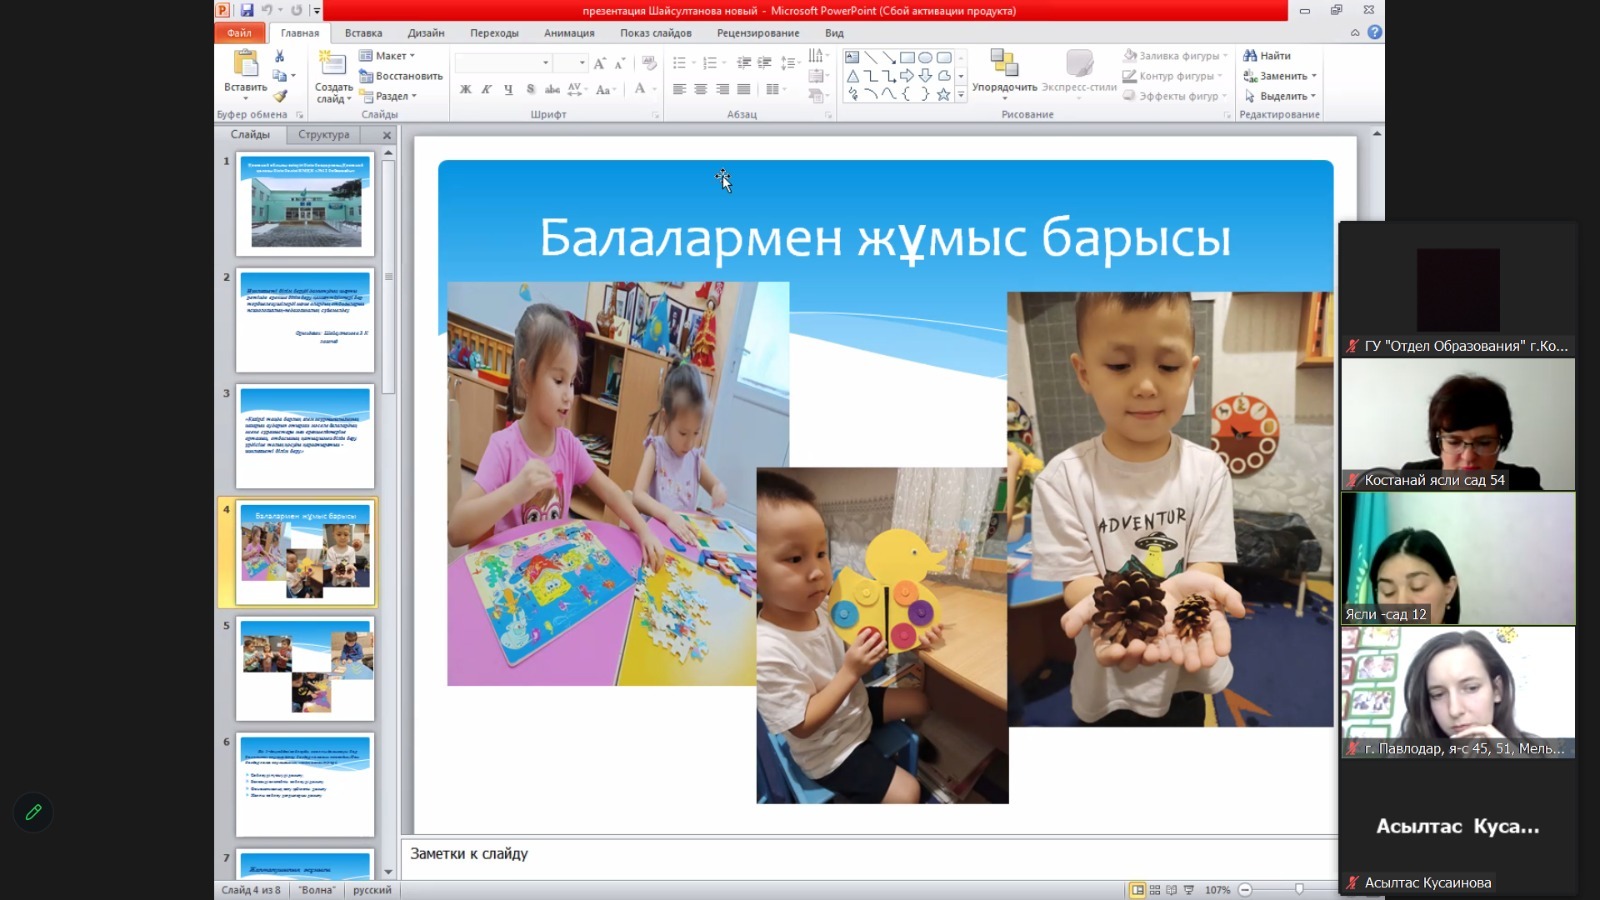
Task: Toggle italic К formatting
Action: (487, 90)
